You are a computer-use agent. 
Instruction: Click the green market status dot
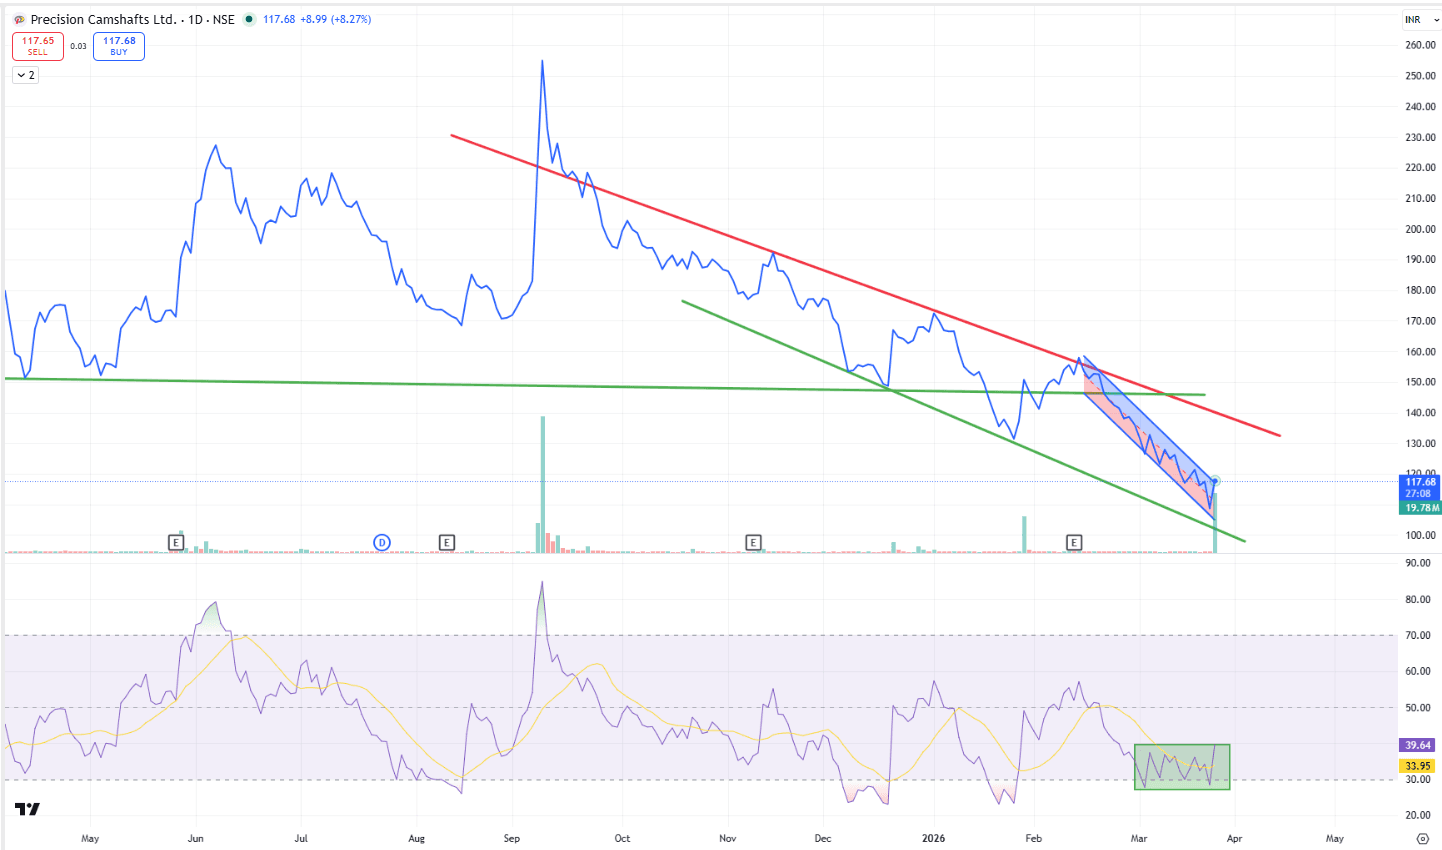click(x=249, y=19)
